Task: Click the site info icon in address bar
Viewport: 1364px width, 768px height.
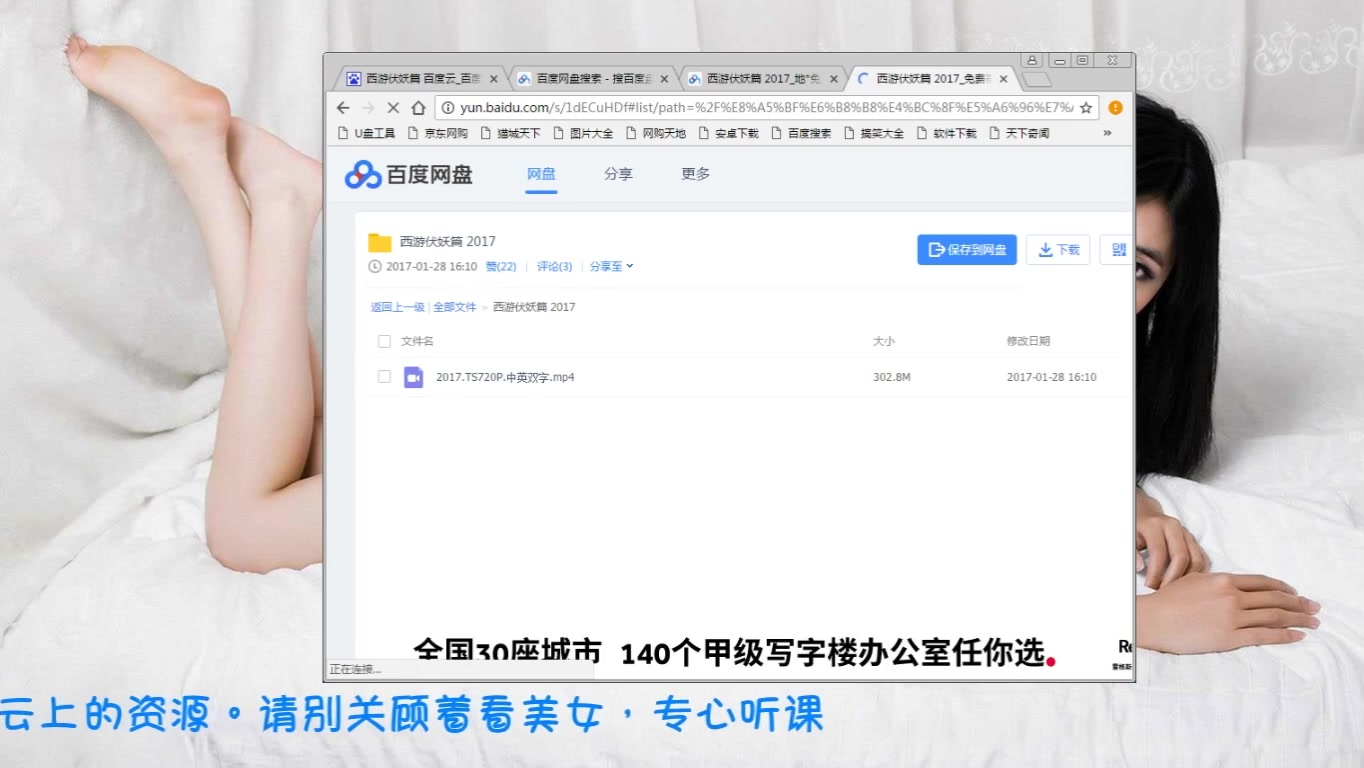Action: coord(448,108)
